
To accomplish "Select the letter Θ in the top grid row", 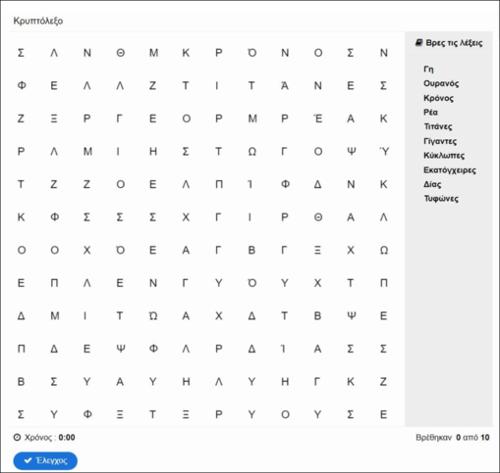I will pyautogui.click(x=120, y=53).
